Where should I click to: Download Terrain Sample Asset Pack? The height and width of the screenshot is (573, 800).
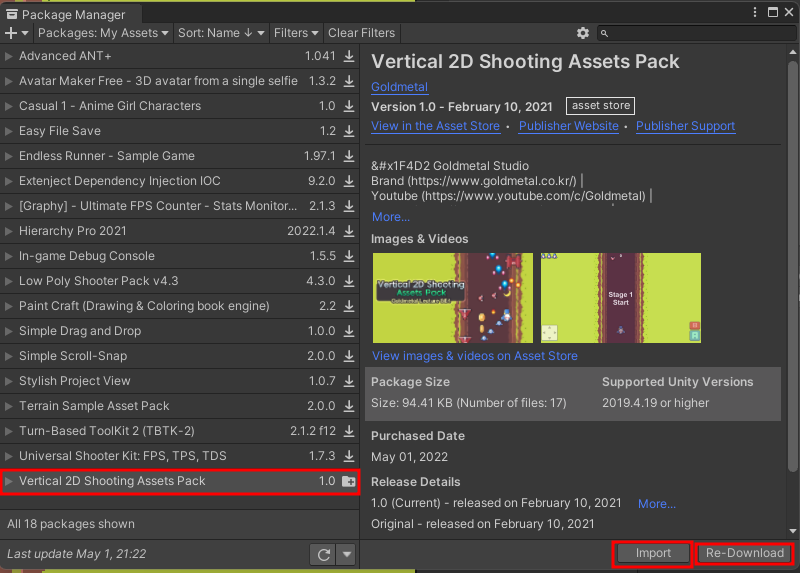pos(349,406)
